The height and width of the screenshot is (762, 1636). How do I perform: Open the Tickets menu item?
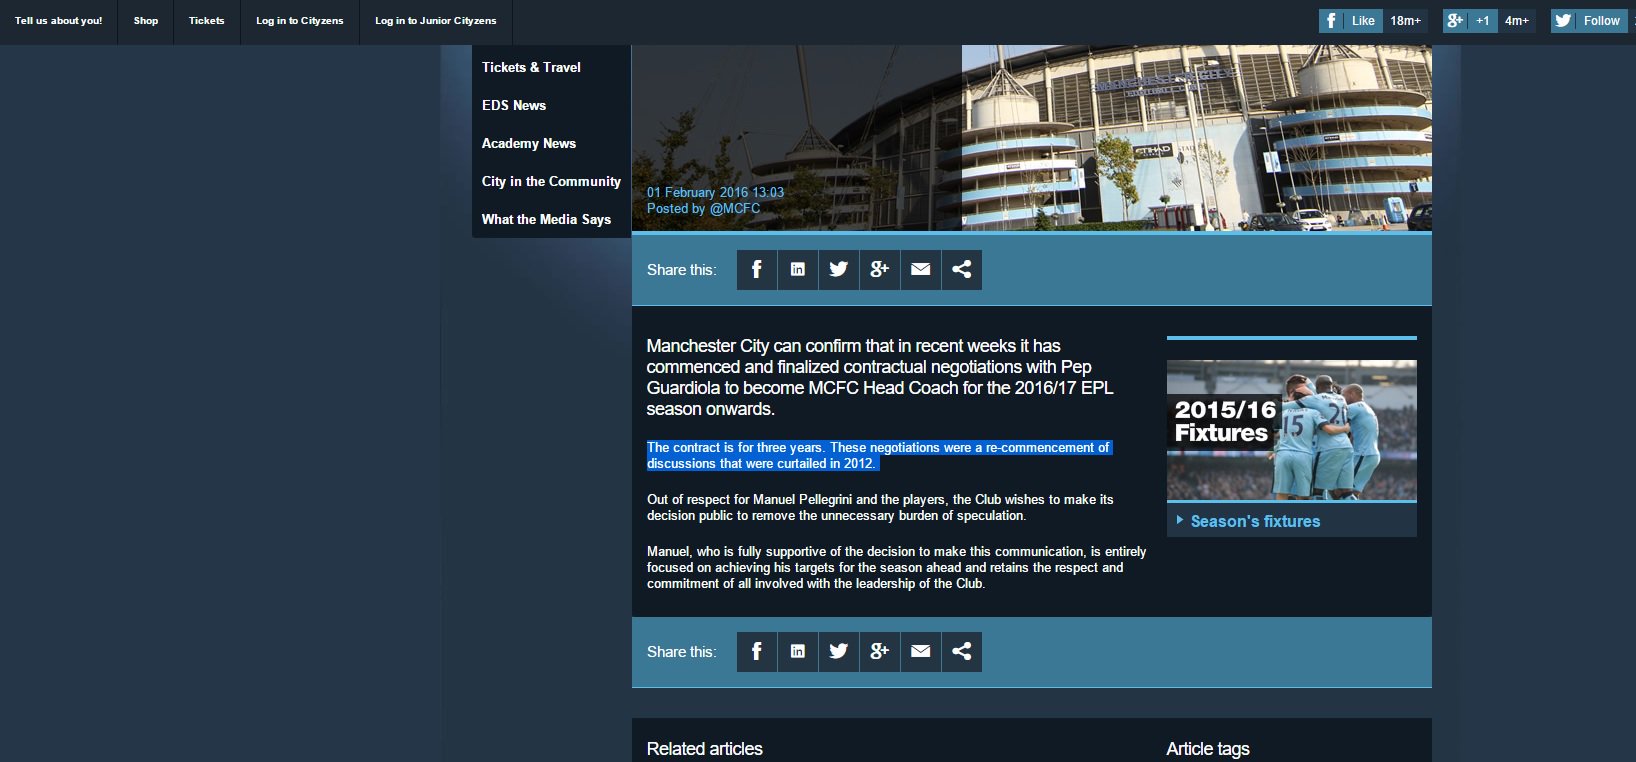pos(207,21)
